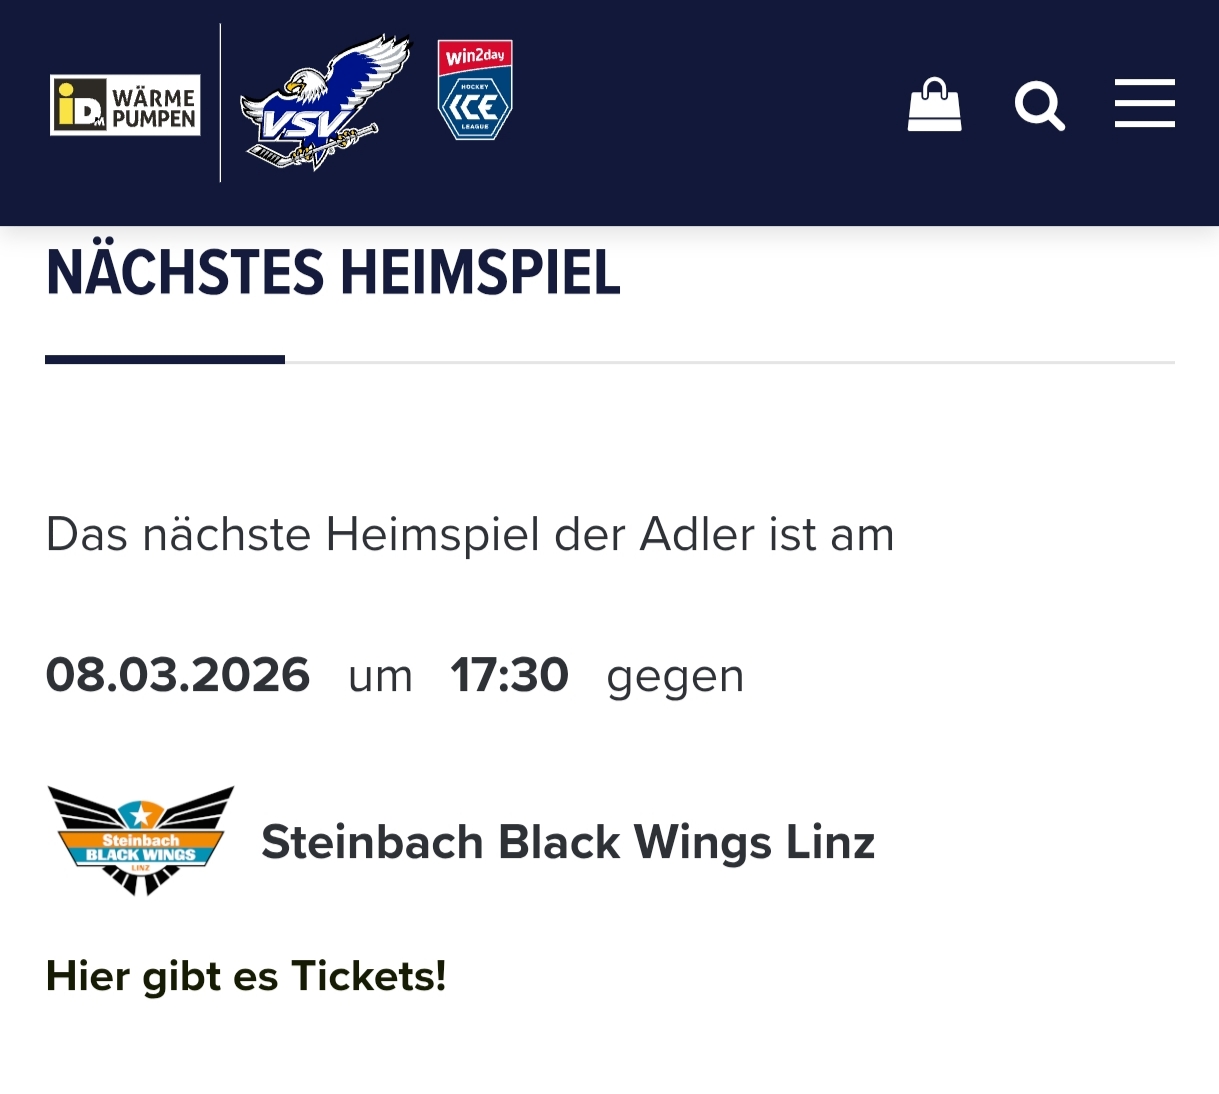Click the Steinbach Black Wings winged logo
The image size is (1219, 1094).
(x=141, y=840)
